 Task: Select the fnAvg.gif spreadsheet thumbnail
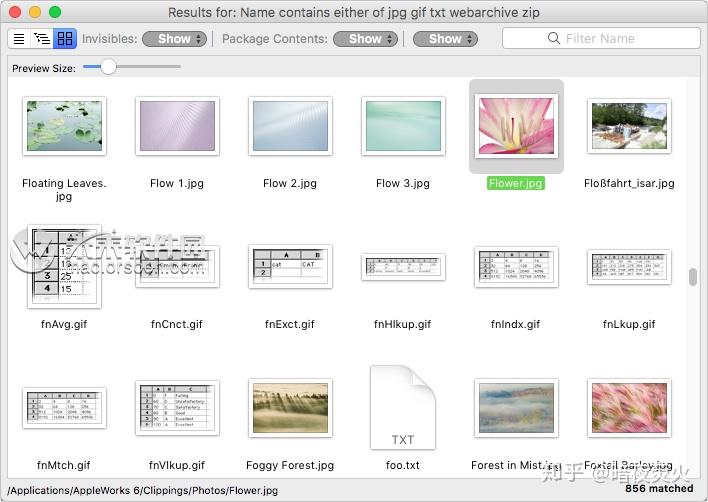pyautogui.click(x=64, y=266)
